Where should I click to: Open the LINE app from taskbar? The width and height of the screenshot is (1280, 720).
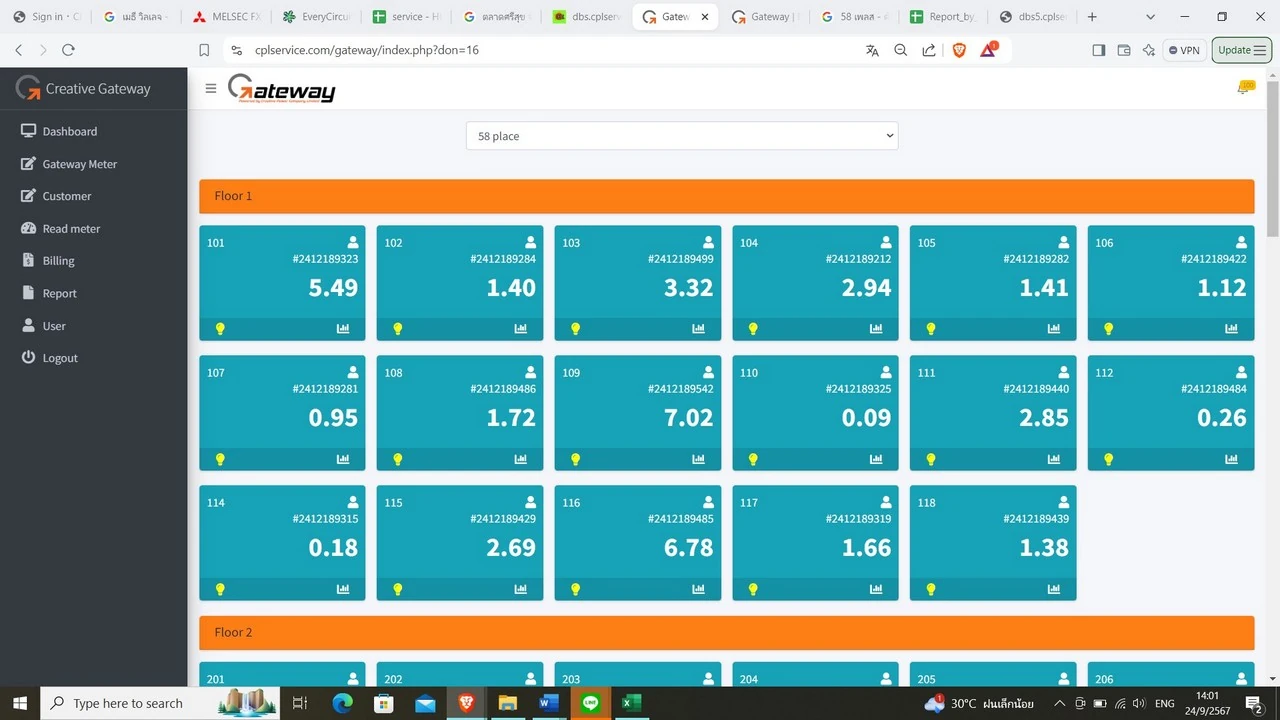(590, 704)
